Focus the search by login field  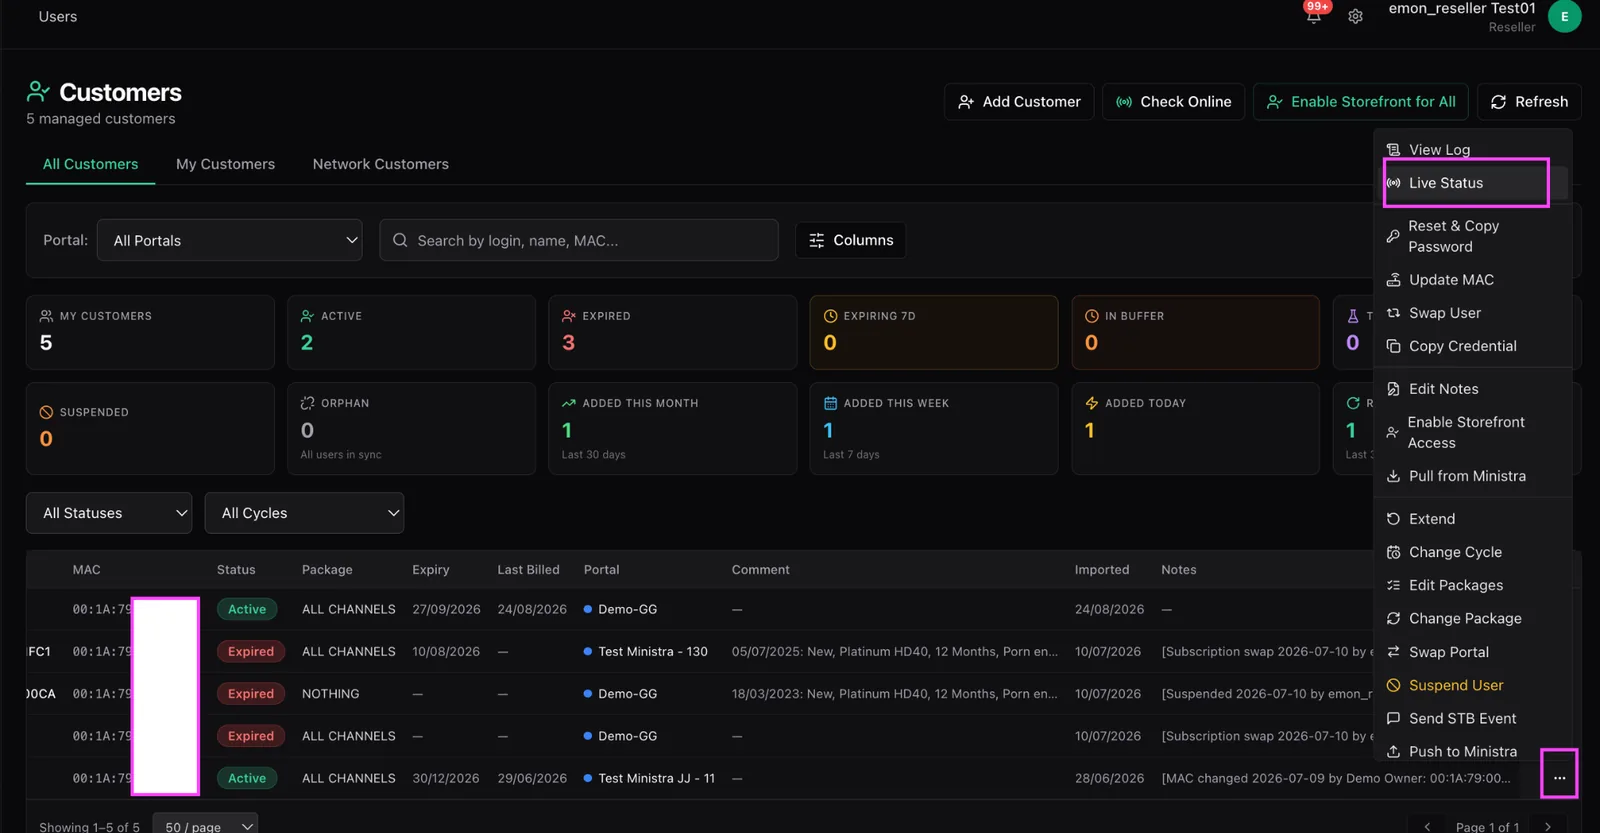coord(579,240)
